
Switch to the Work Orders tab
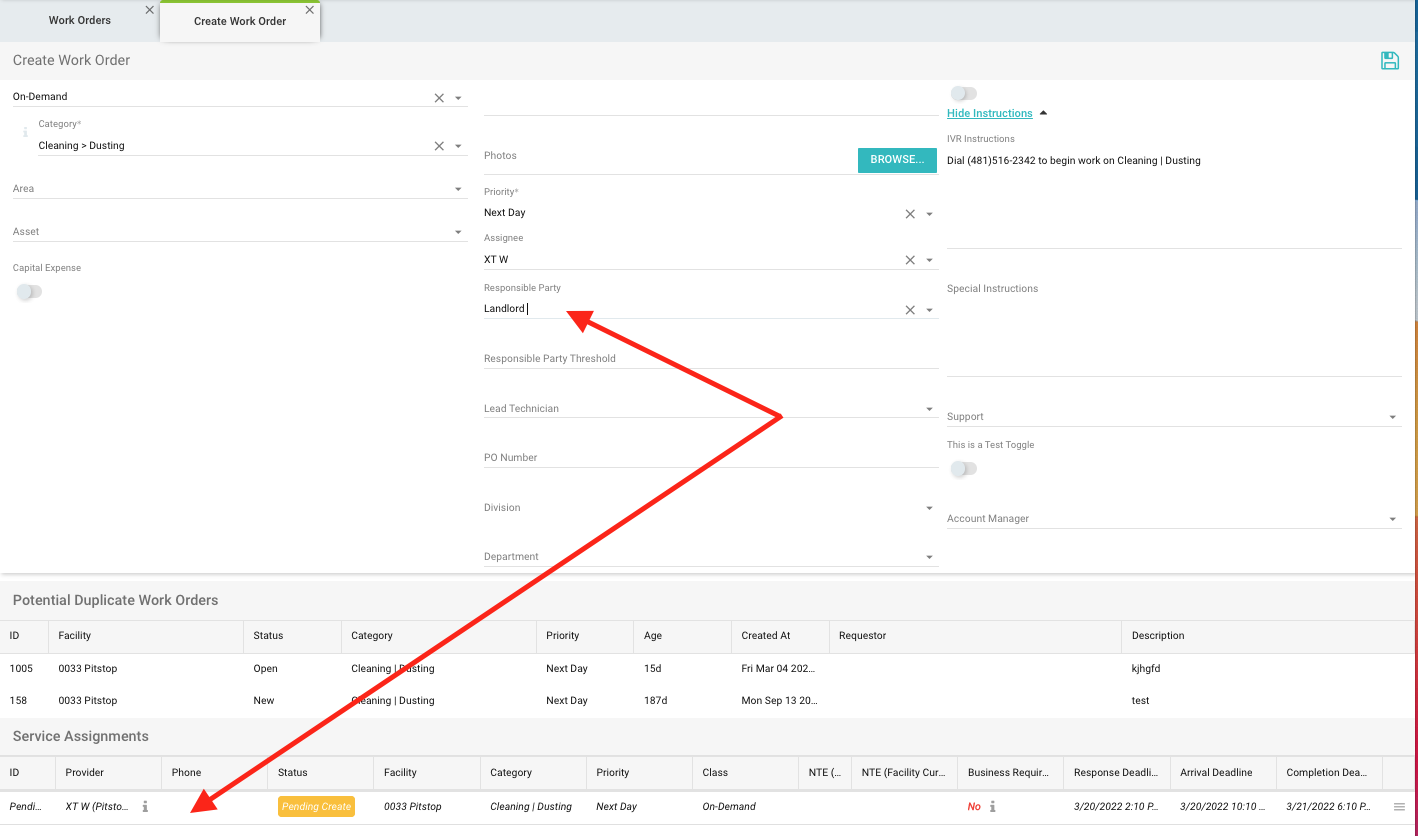click(x=80, y=20)
